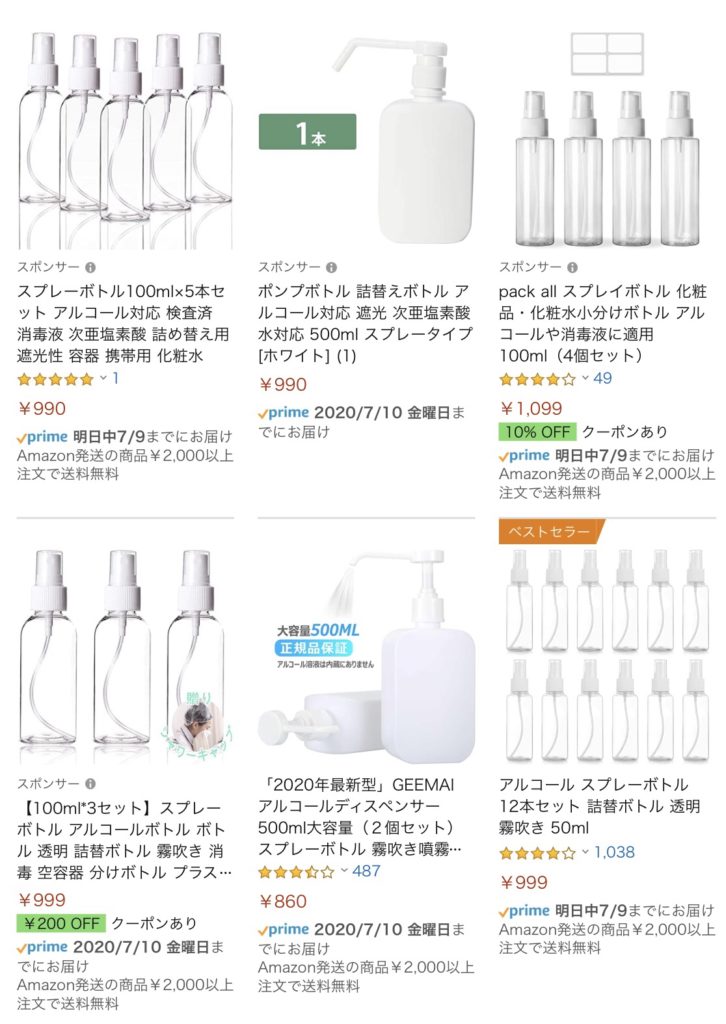Click sponsor info icon on pack all listing

[x=573, y=267]
